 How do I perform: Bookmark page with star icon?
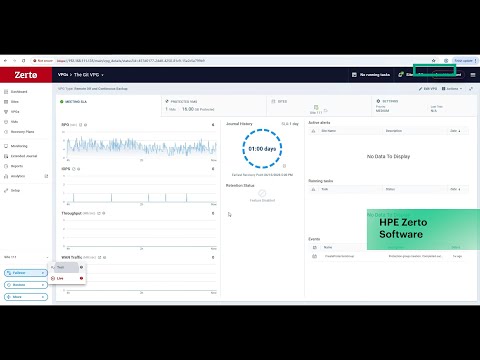point(434,61)
